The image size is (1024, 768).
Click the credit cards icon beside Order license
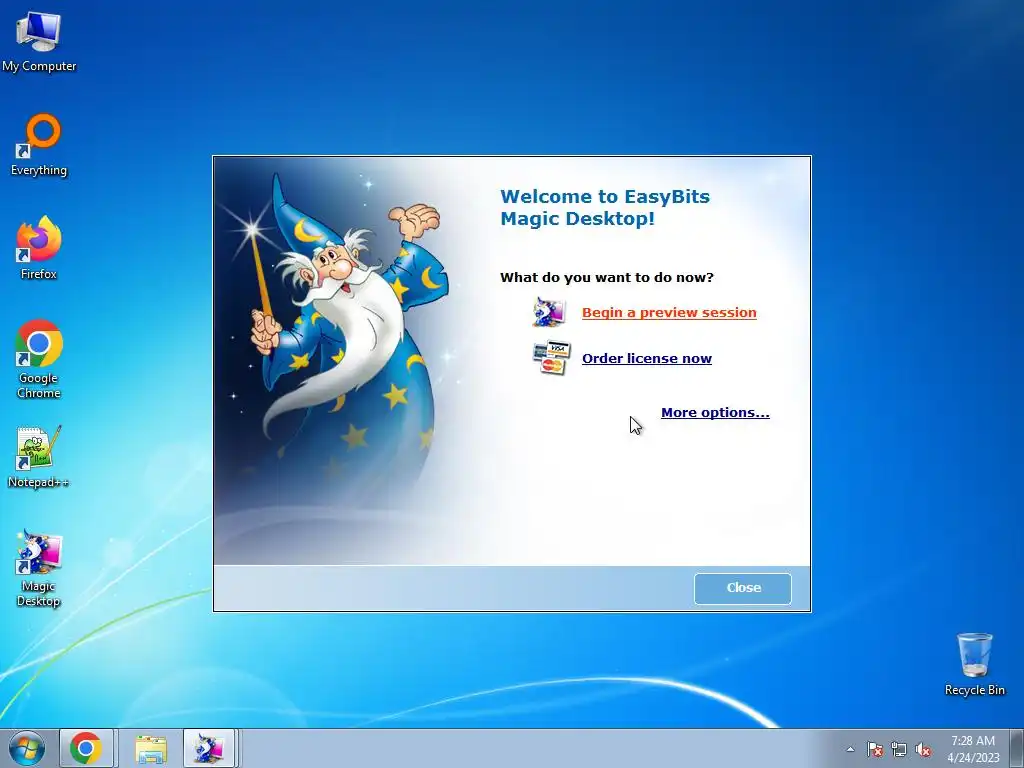(551, 358)
